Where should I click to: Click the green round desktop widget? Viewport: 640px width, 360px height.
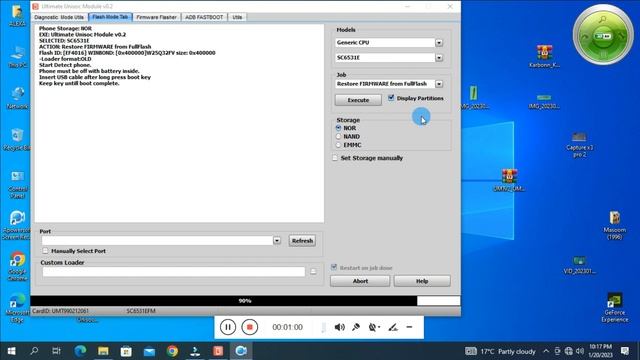603,35
